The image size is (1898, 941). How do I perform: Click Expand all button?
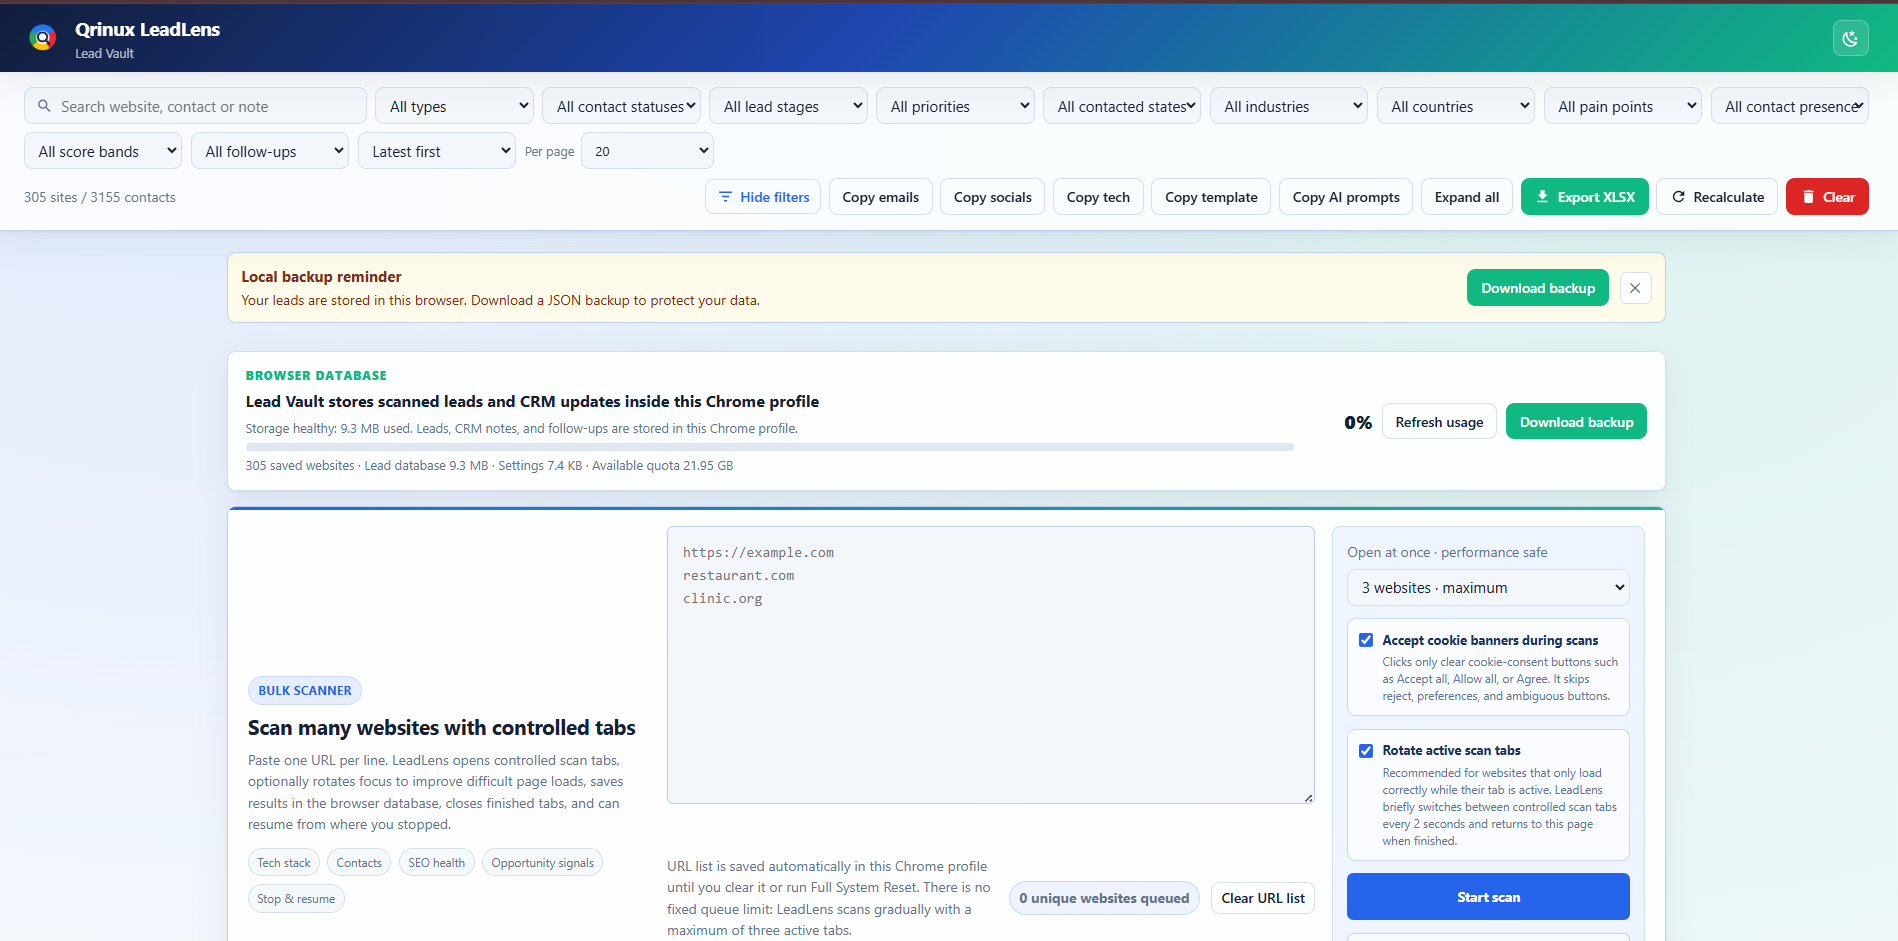(x=1467, y=197)
